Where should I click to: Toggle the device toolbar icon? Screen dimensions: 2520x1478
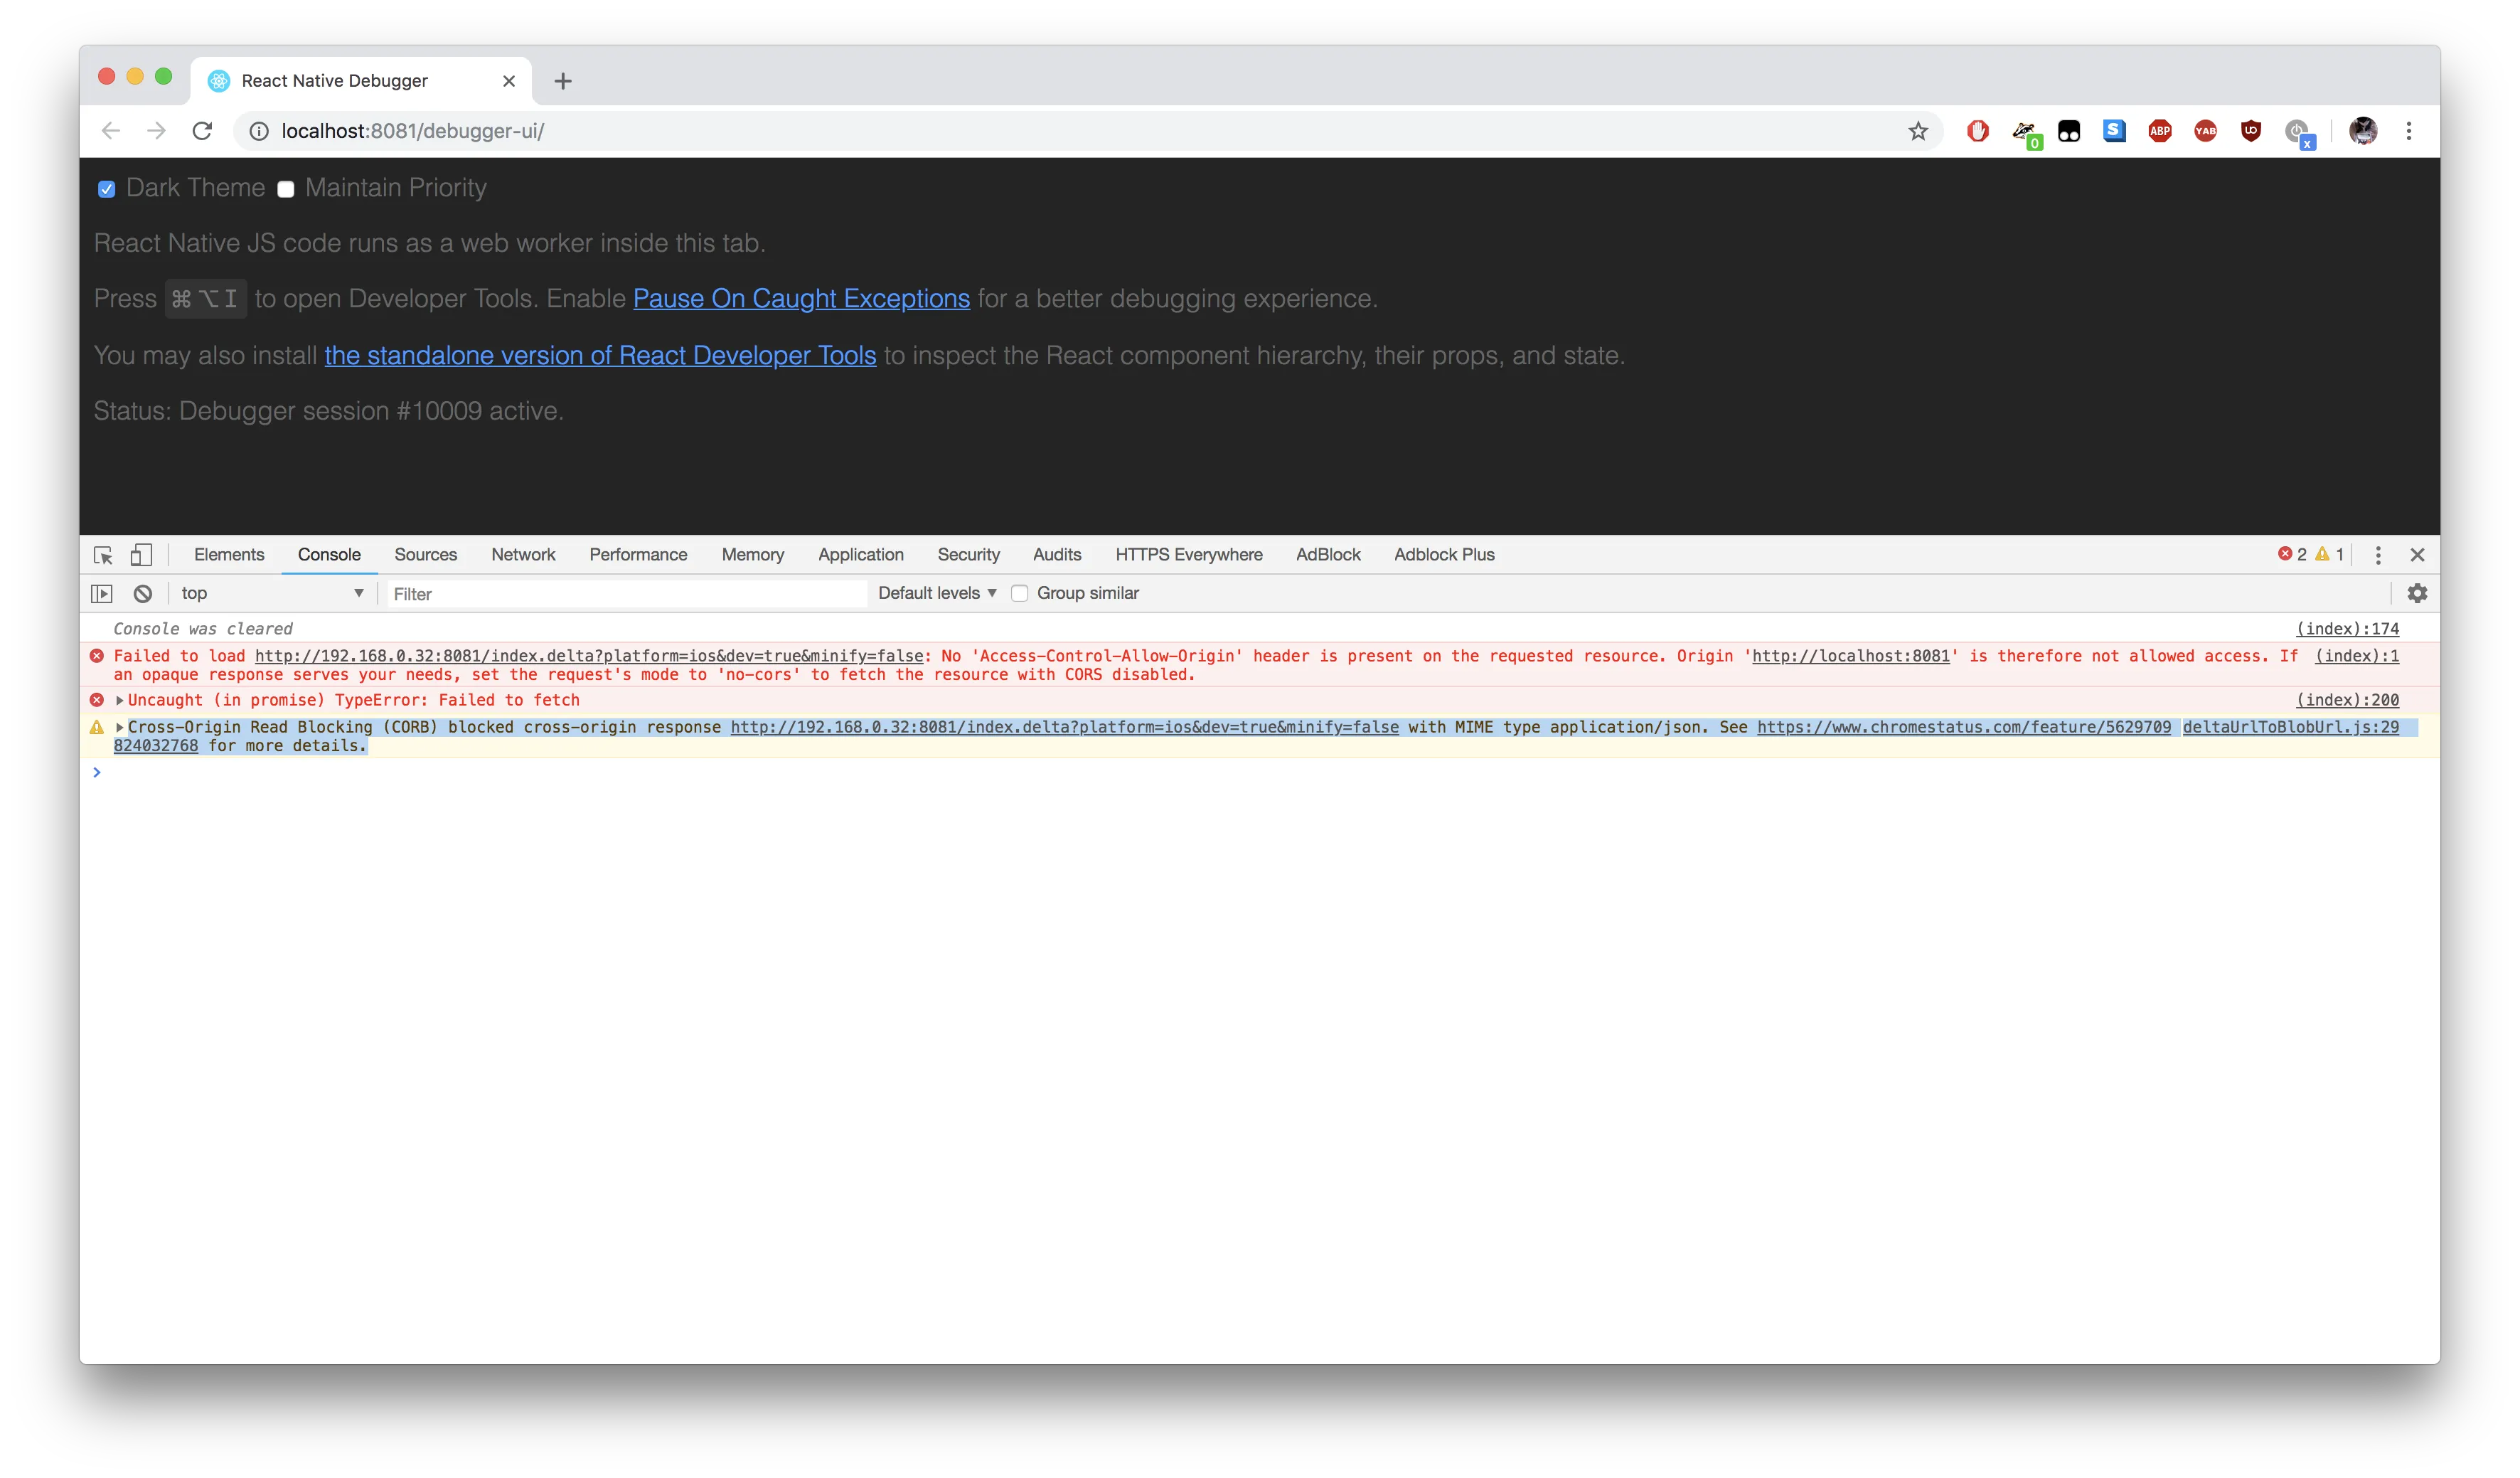click(x=141, y=555)
